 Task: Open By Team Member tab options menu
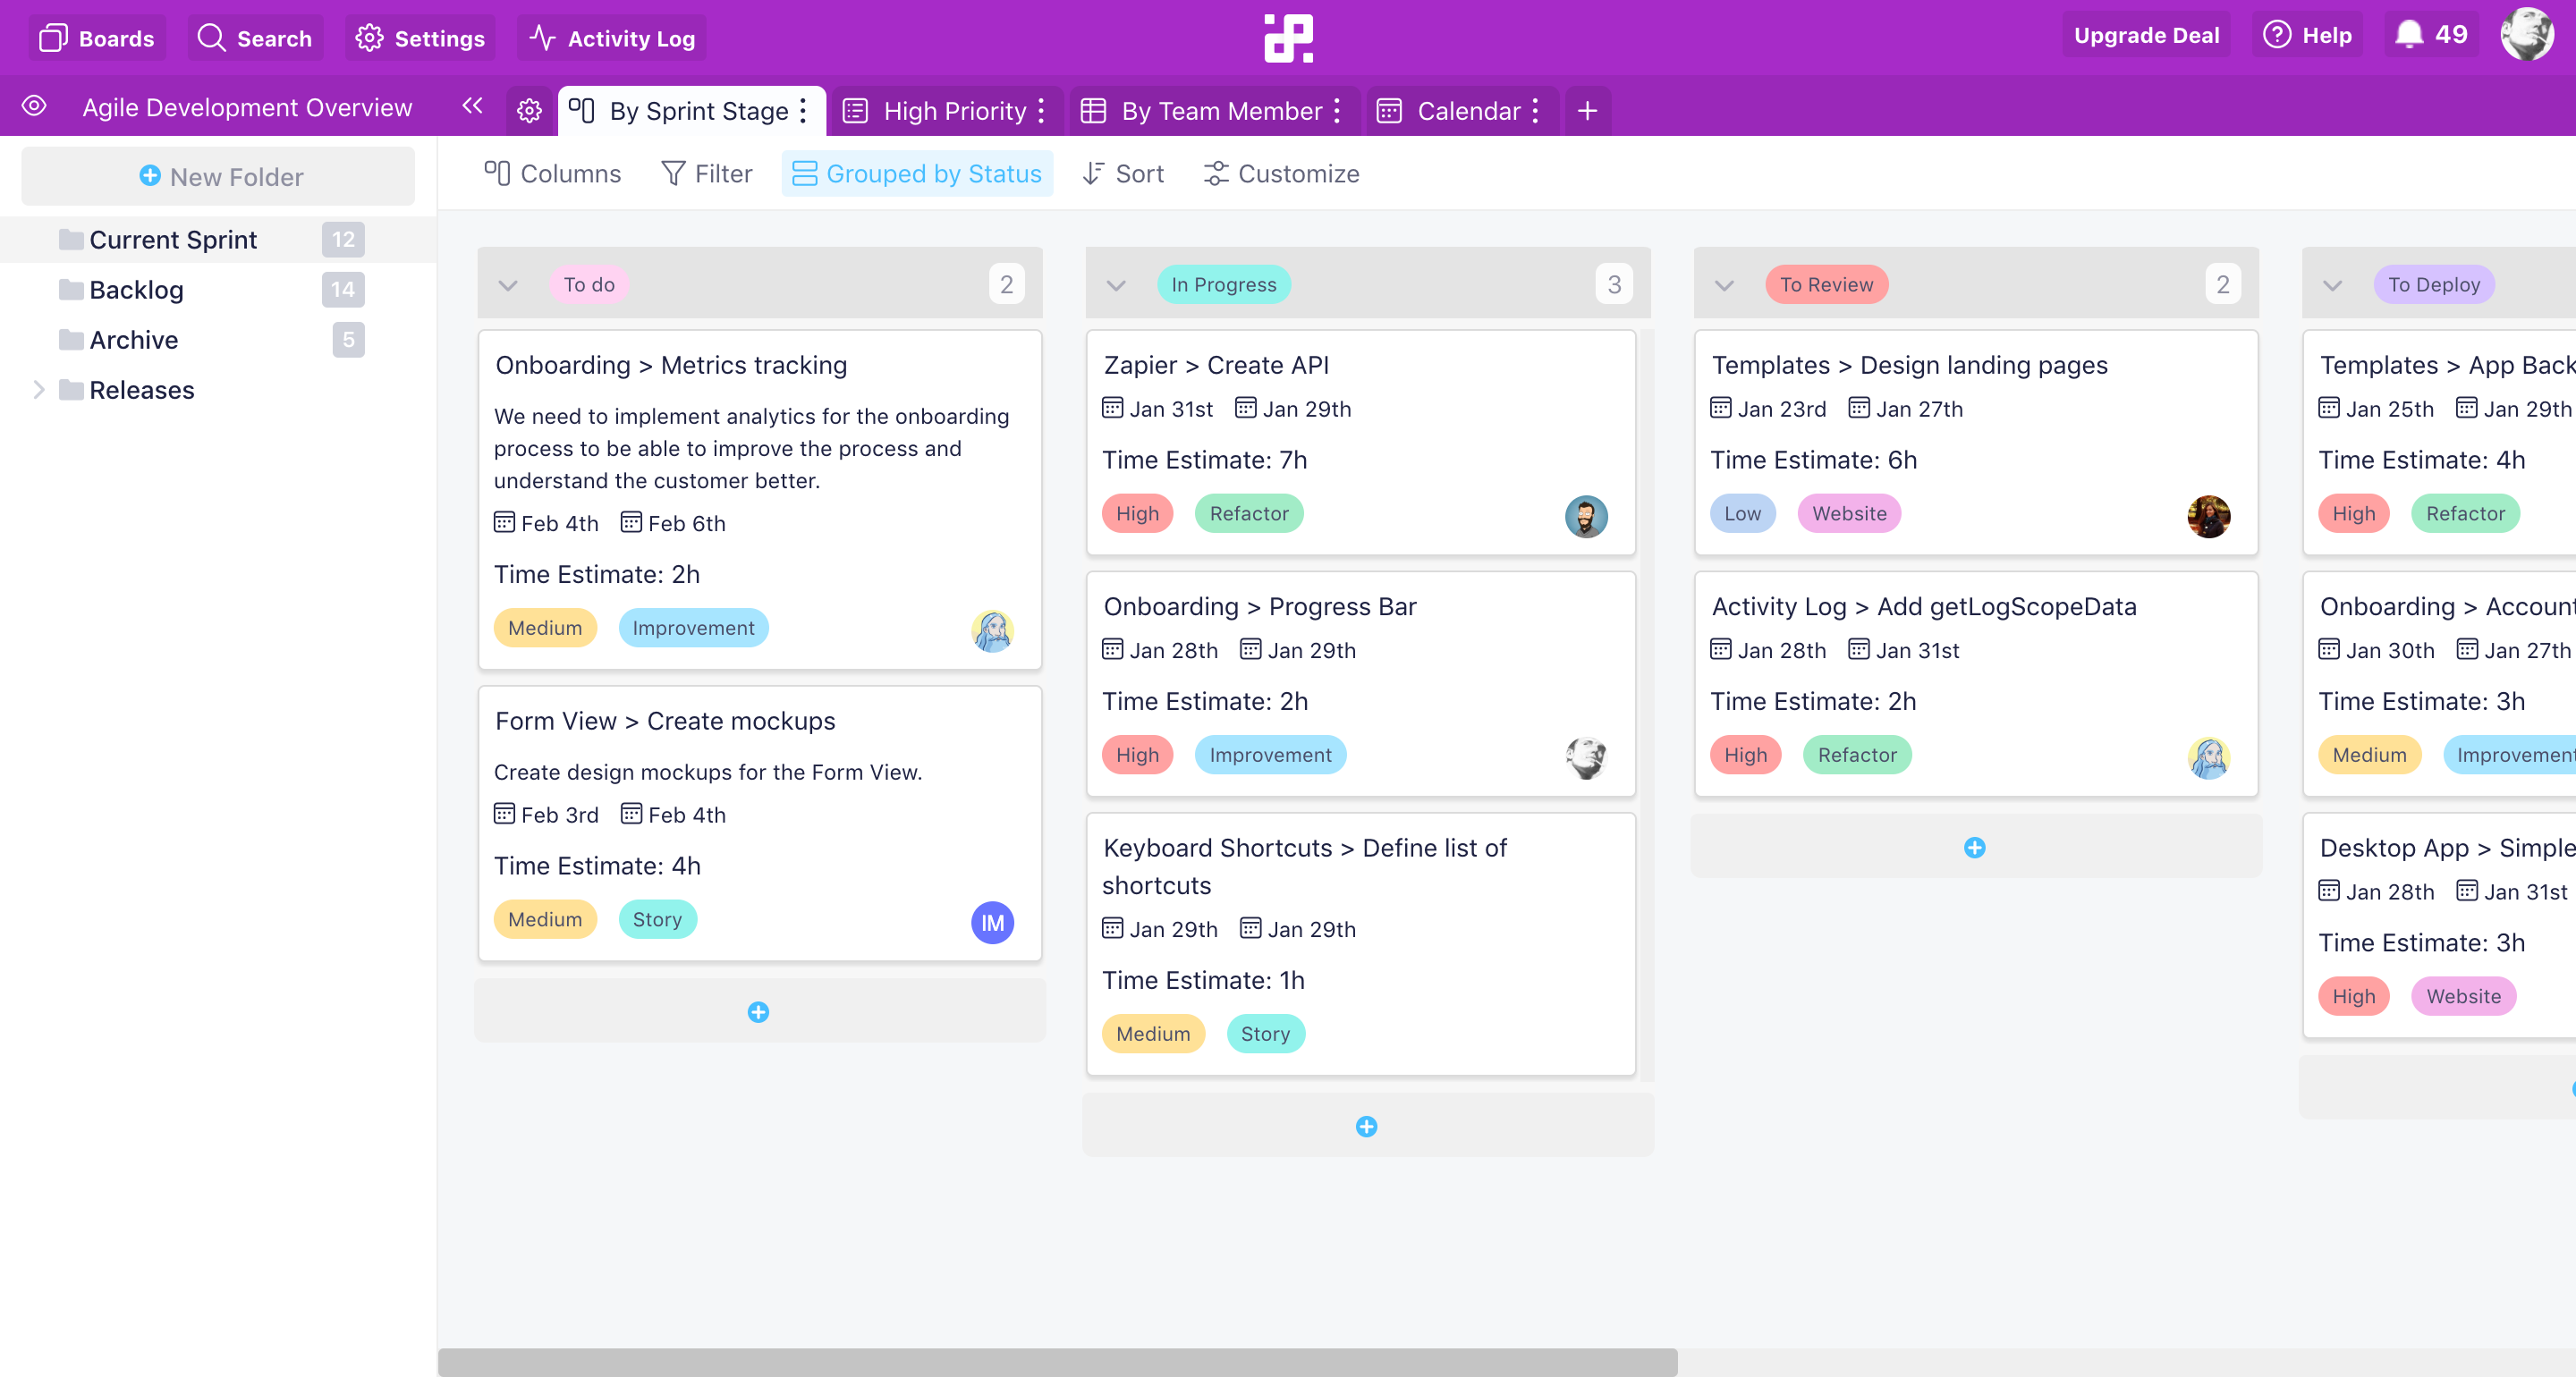tap(1337, 110)
